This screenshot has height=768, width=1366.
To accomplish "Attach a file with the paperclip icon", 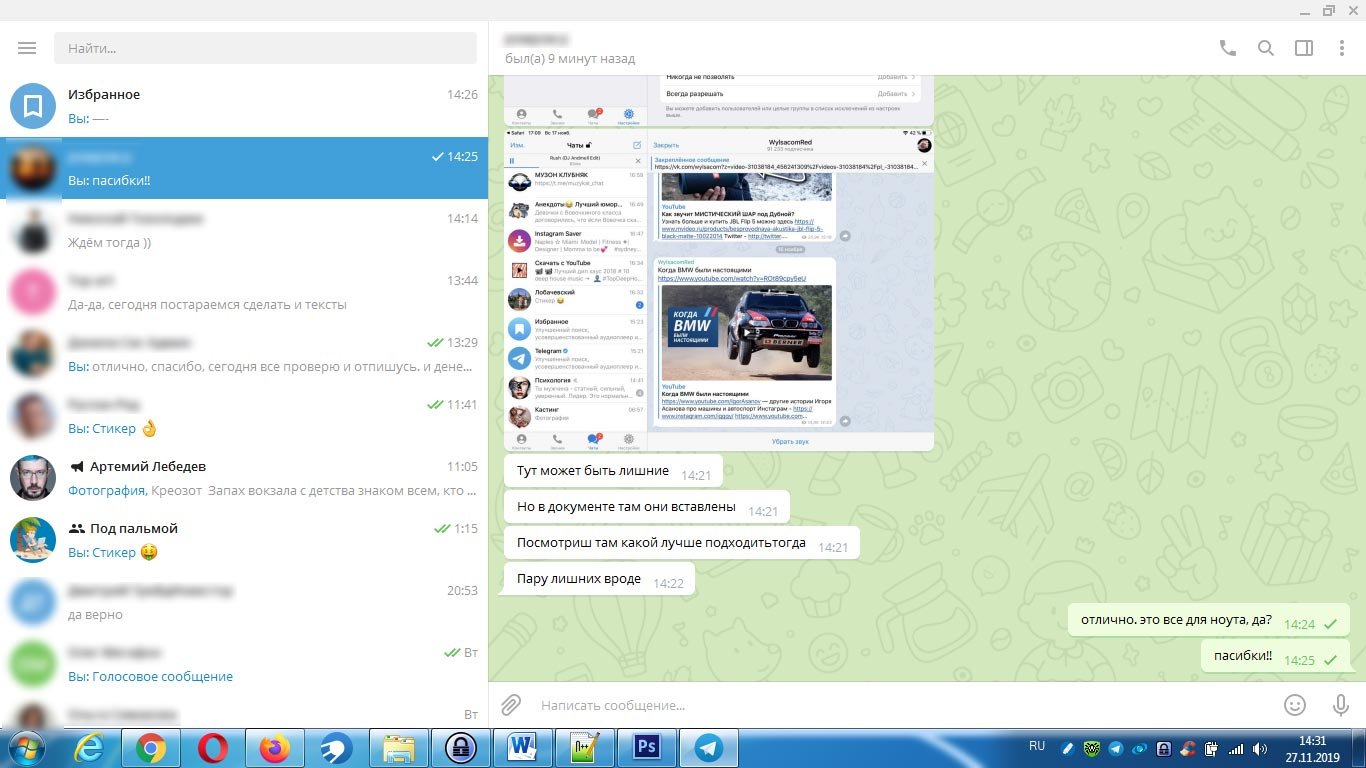I will coord(511,705).
